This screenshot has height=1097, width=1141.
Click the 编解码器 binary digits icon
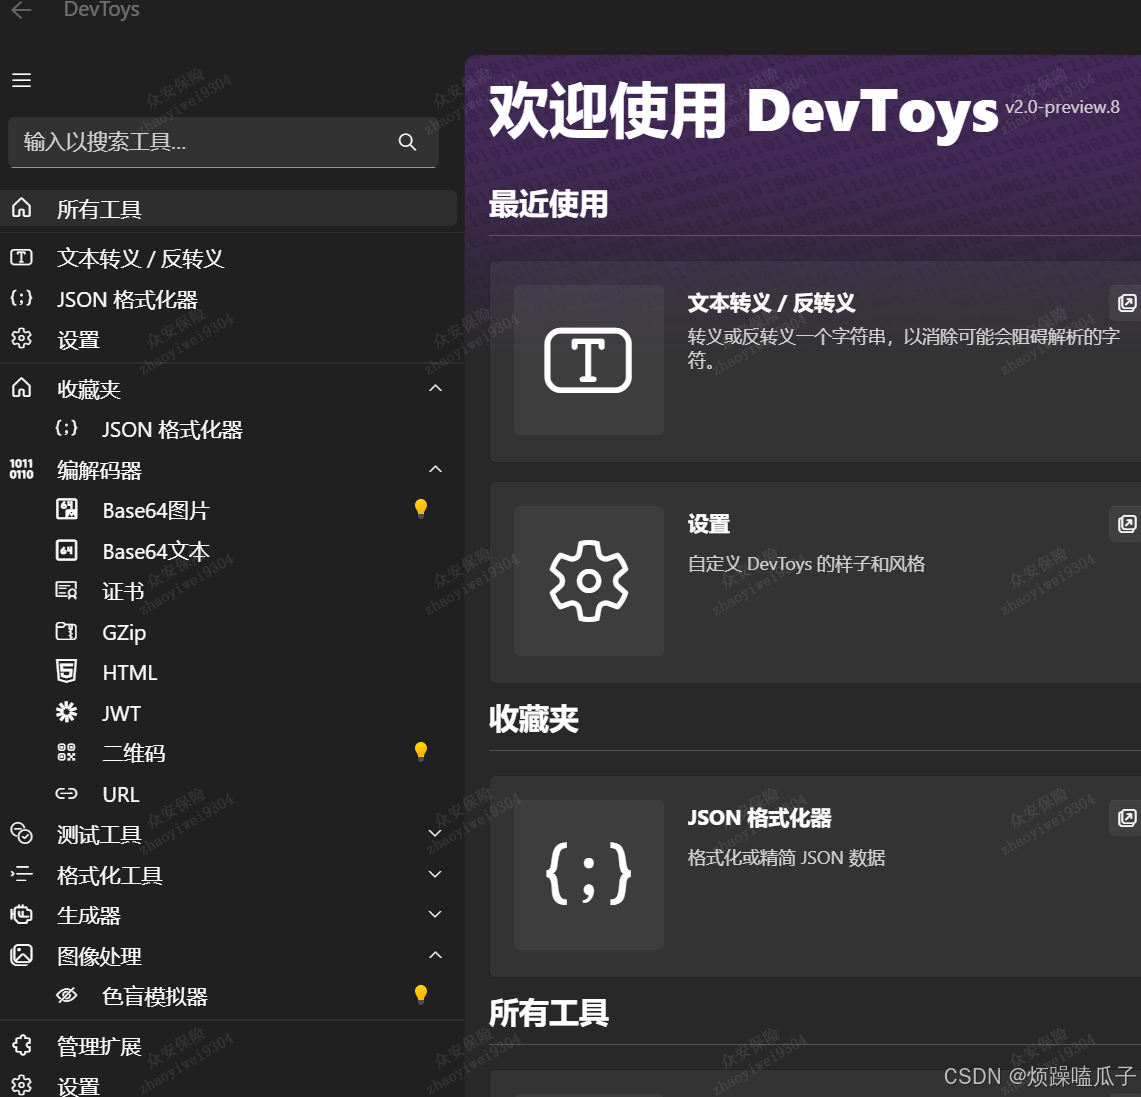point(22,469)
